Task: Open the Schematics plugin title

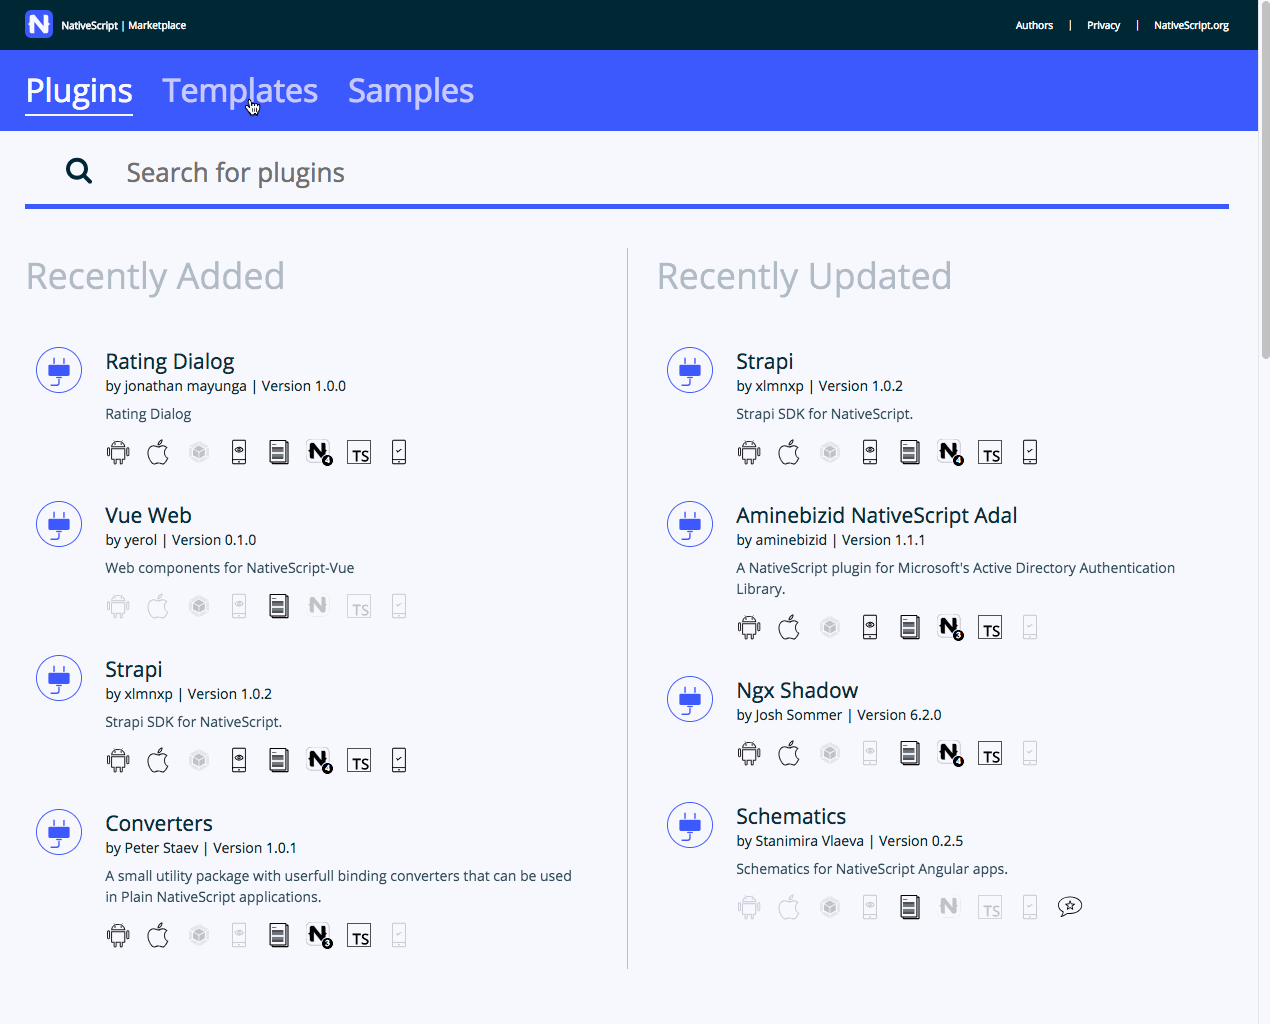Action: click(791, 816)
